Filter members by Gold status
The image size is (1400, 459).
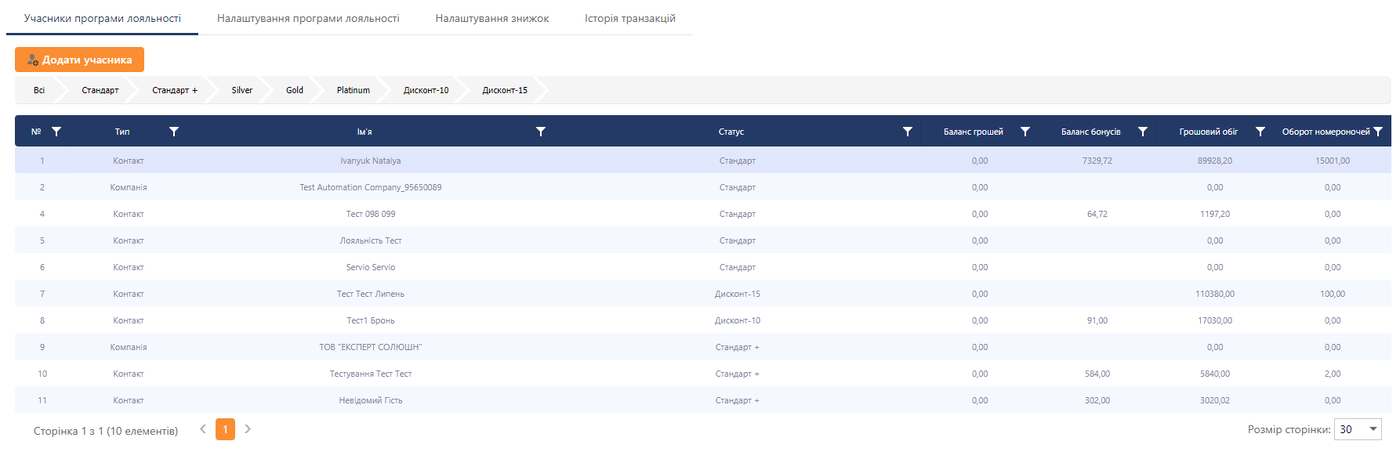[x=294, y=90]
